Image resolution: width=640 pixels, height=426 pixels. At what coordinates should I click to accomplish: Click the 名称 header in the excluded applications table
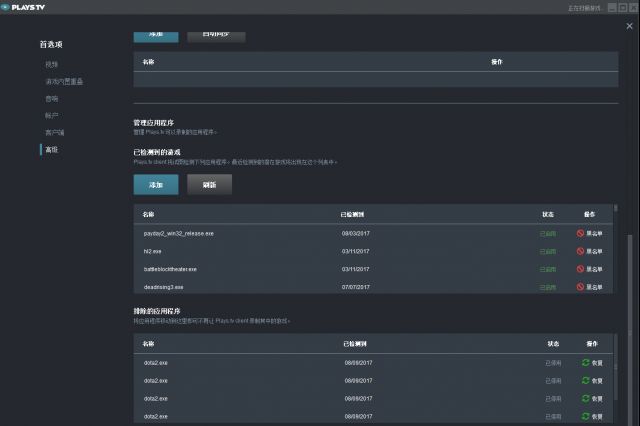(x=148, y=344)
